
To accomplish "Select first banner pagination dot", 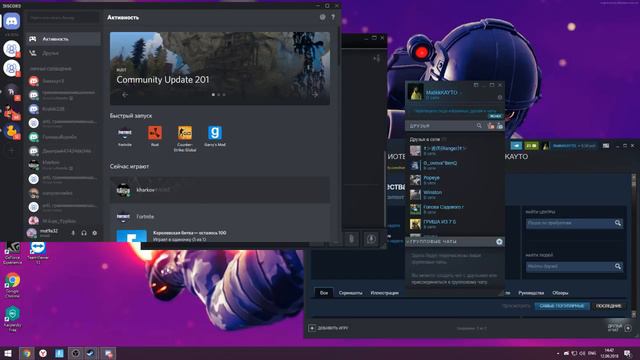I will click(213, 95).
